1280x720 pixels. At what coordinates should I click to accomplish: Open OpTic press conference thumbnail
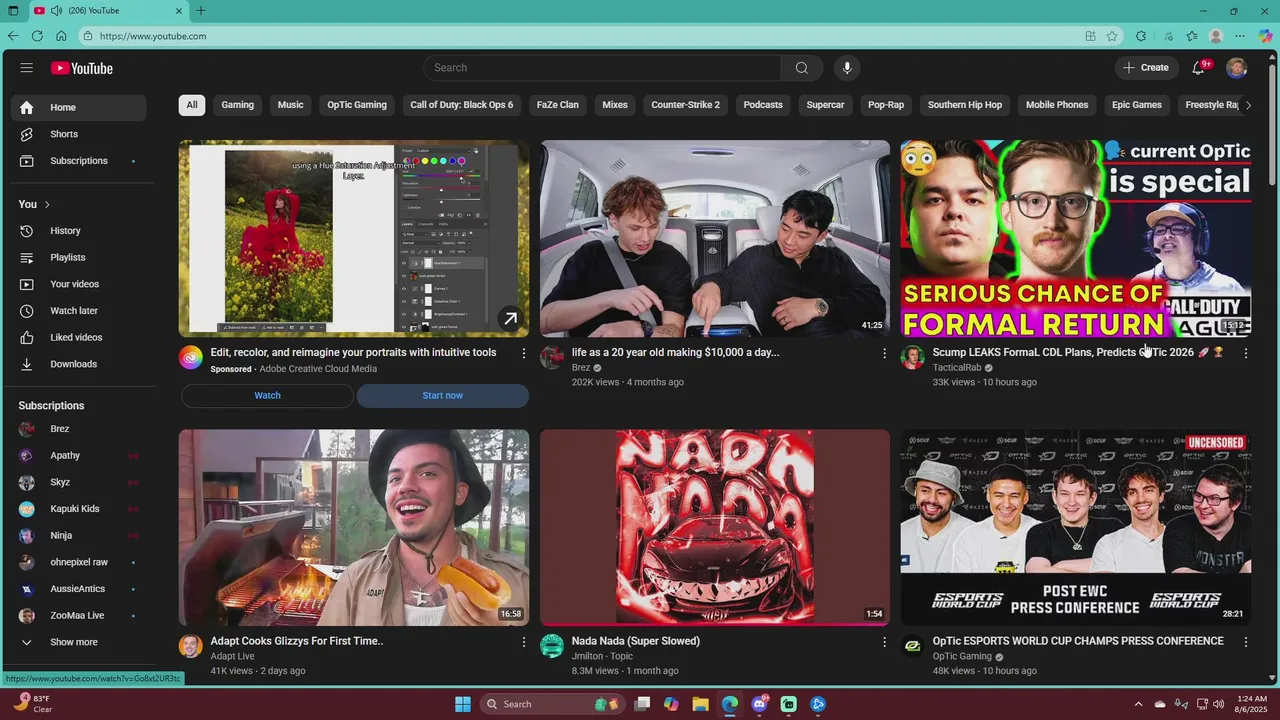click(x=1076, y=528)
